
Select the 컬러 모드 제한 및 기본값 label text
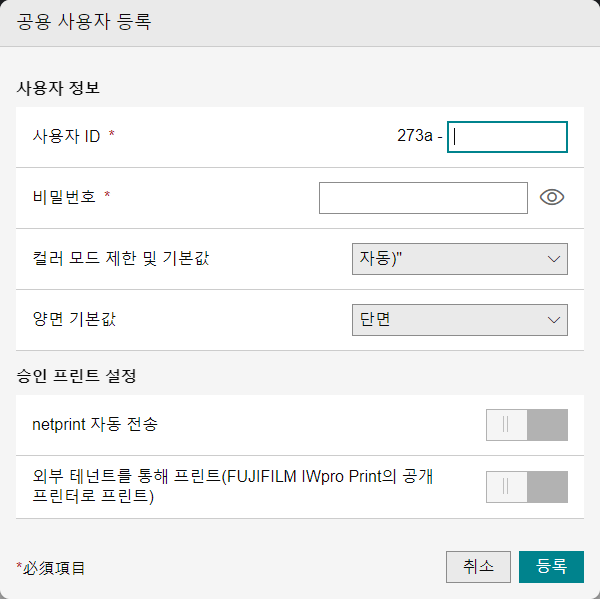121,258
